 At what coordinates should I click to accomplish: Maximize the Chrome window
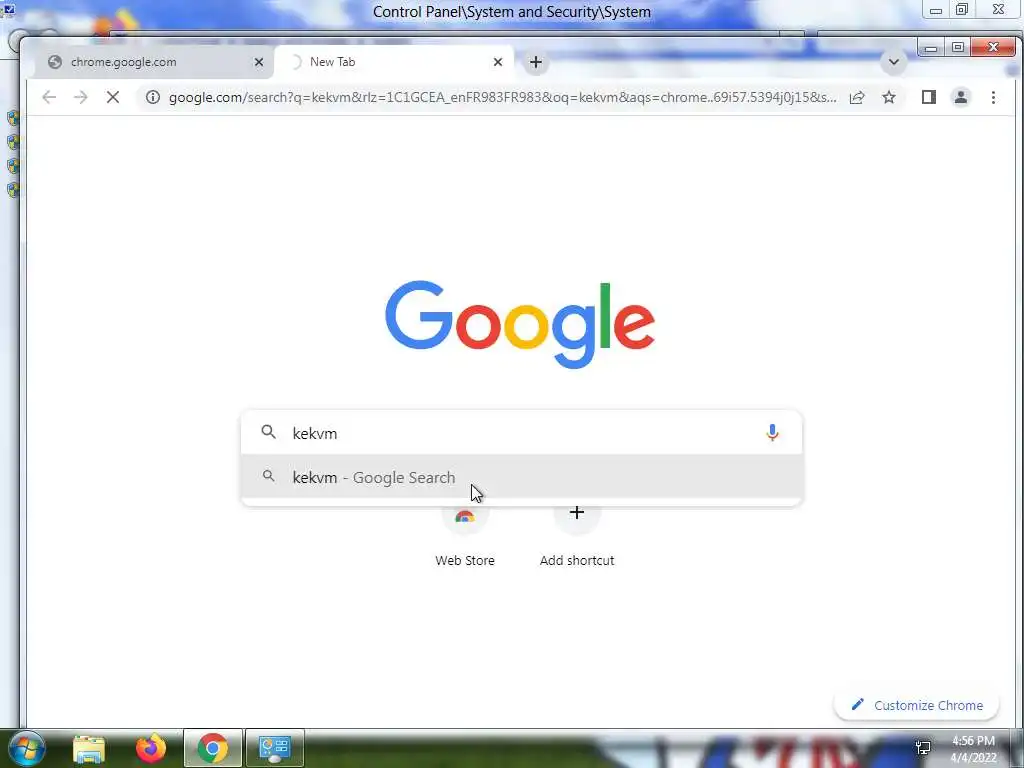(957, 48)
